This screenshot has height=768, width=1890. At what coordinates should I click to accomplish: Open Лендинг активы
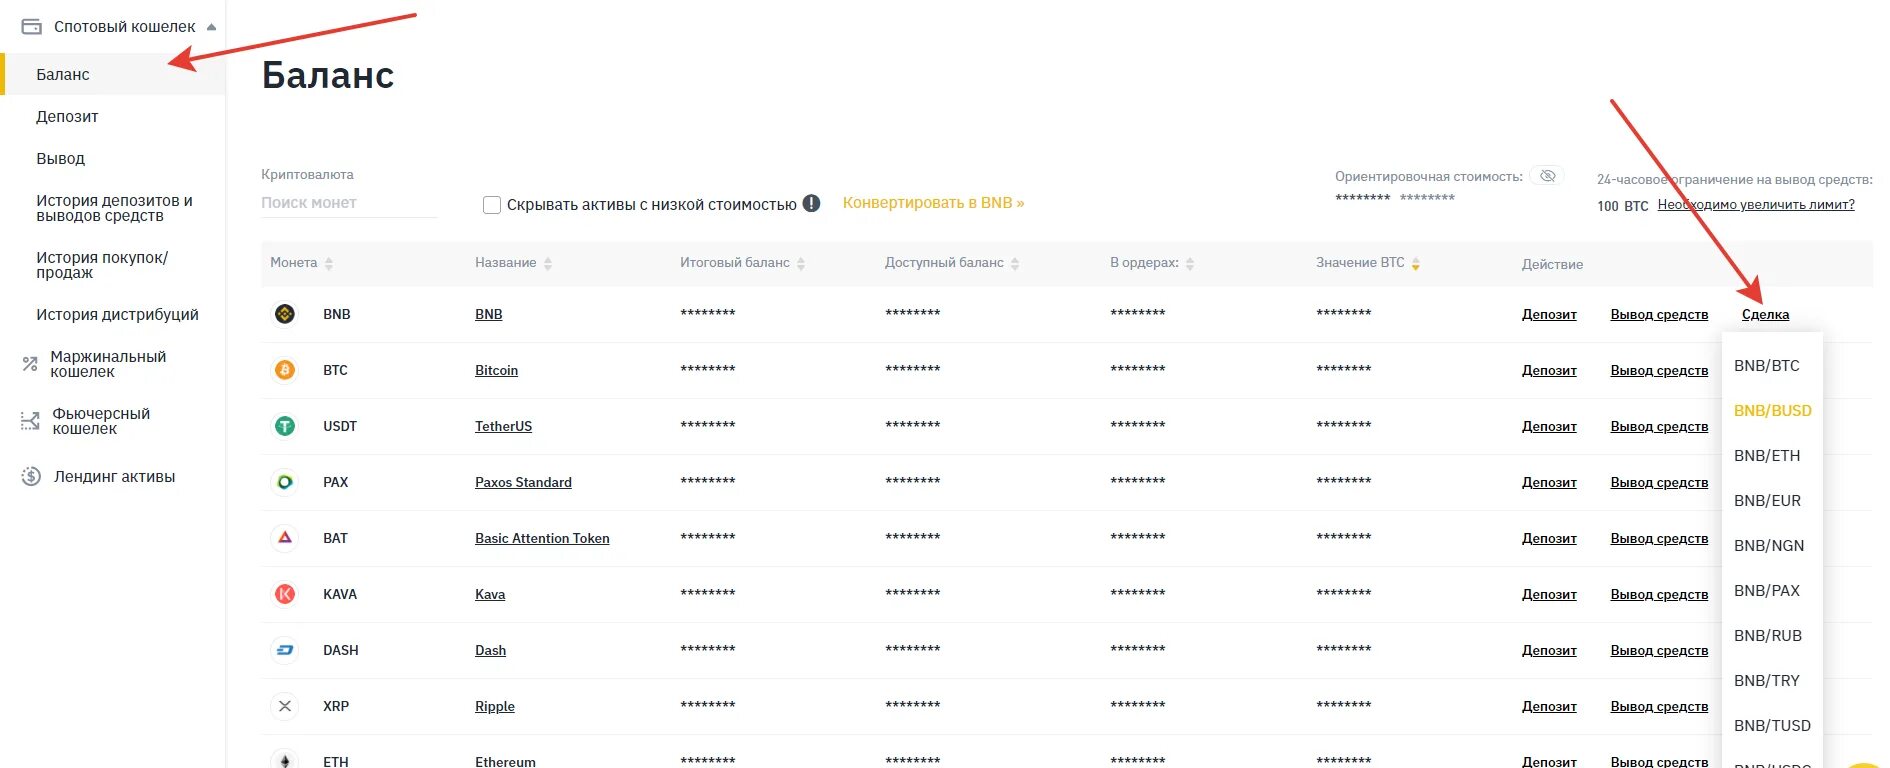114,477
